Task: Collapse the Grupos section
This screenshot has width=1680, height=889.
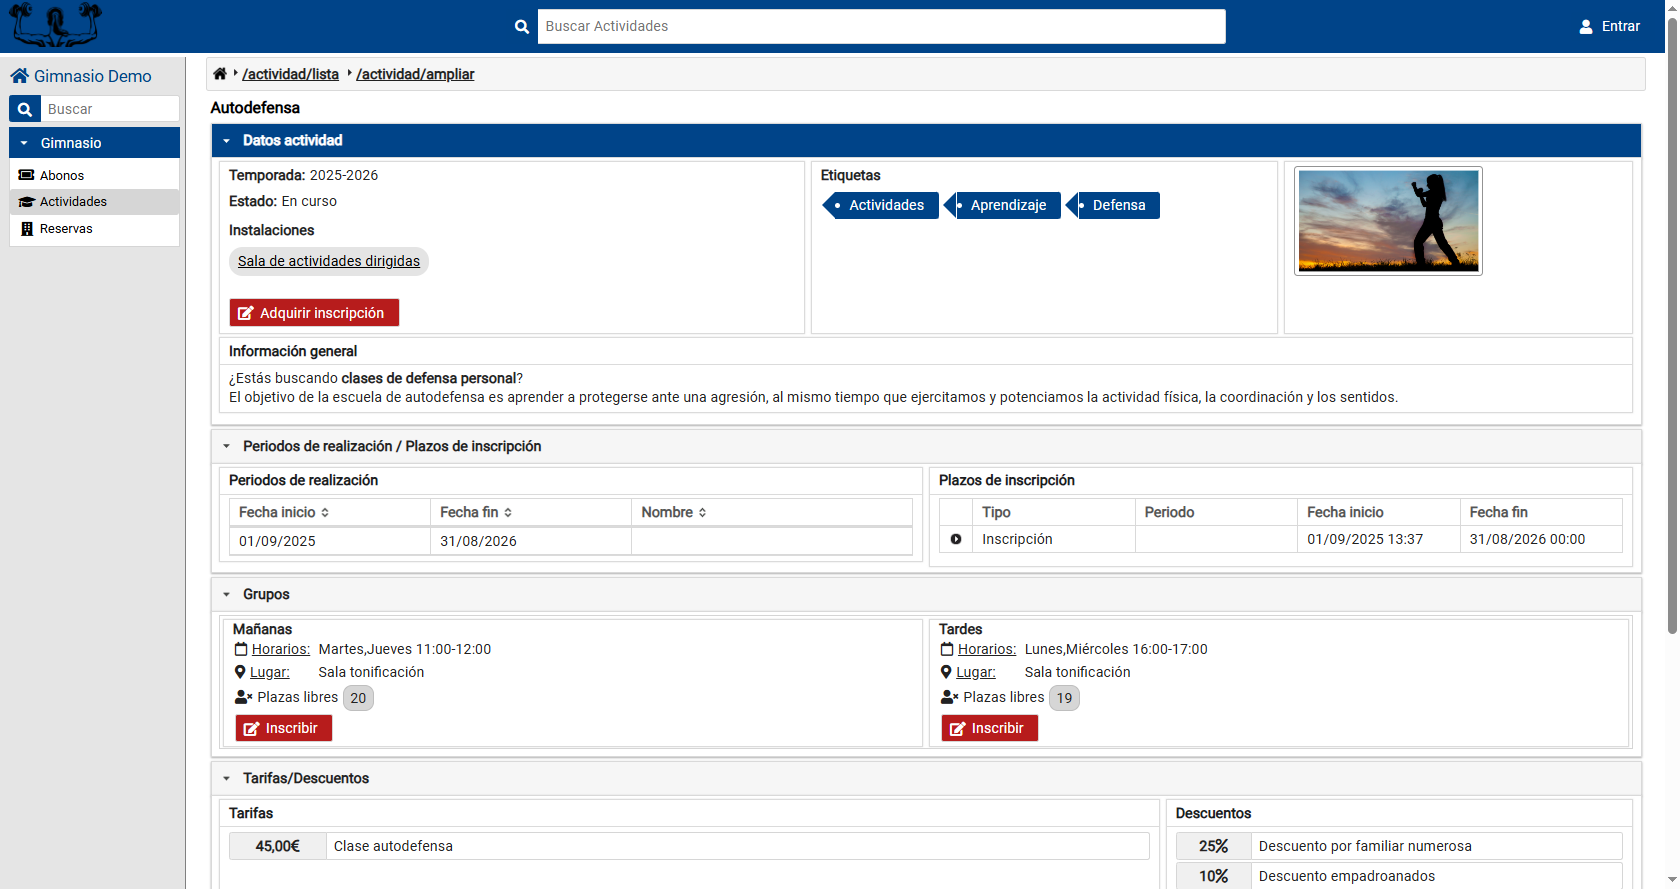Action: 227,594
